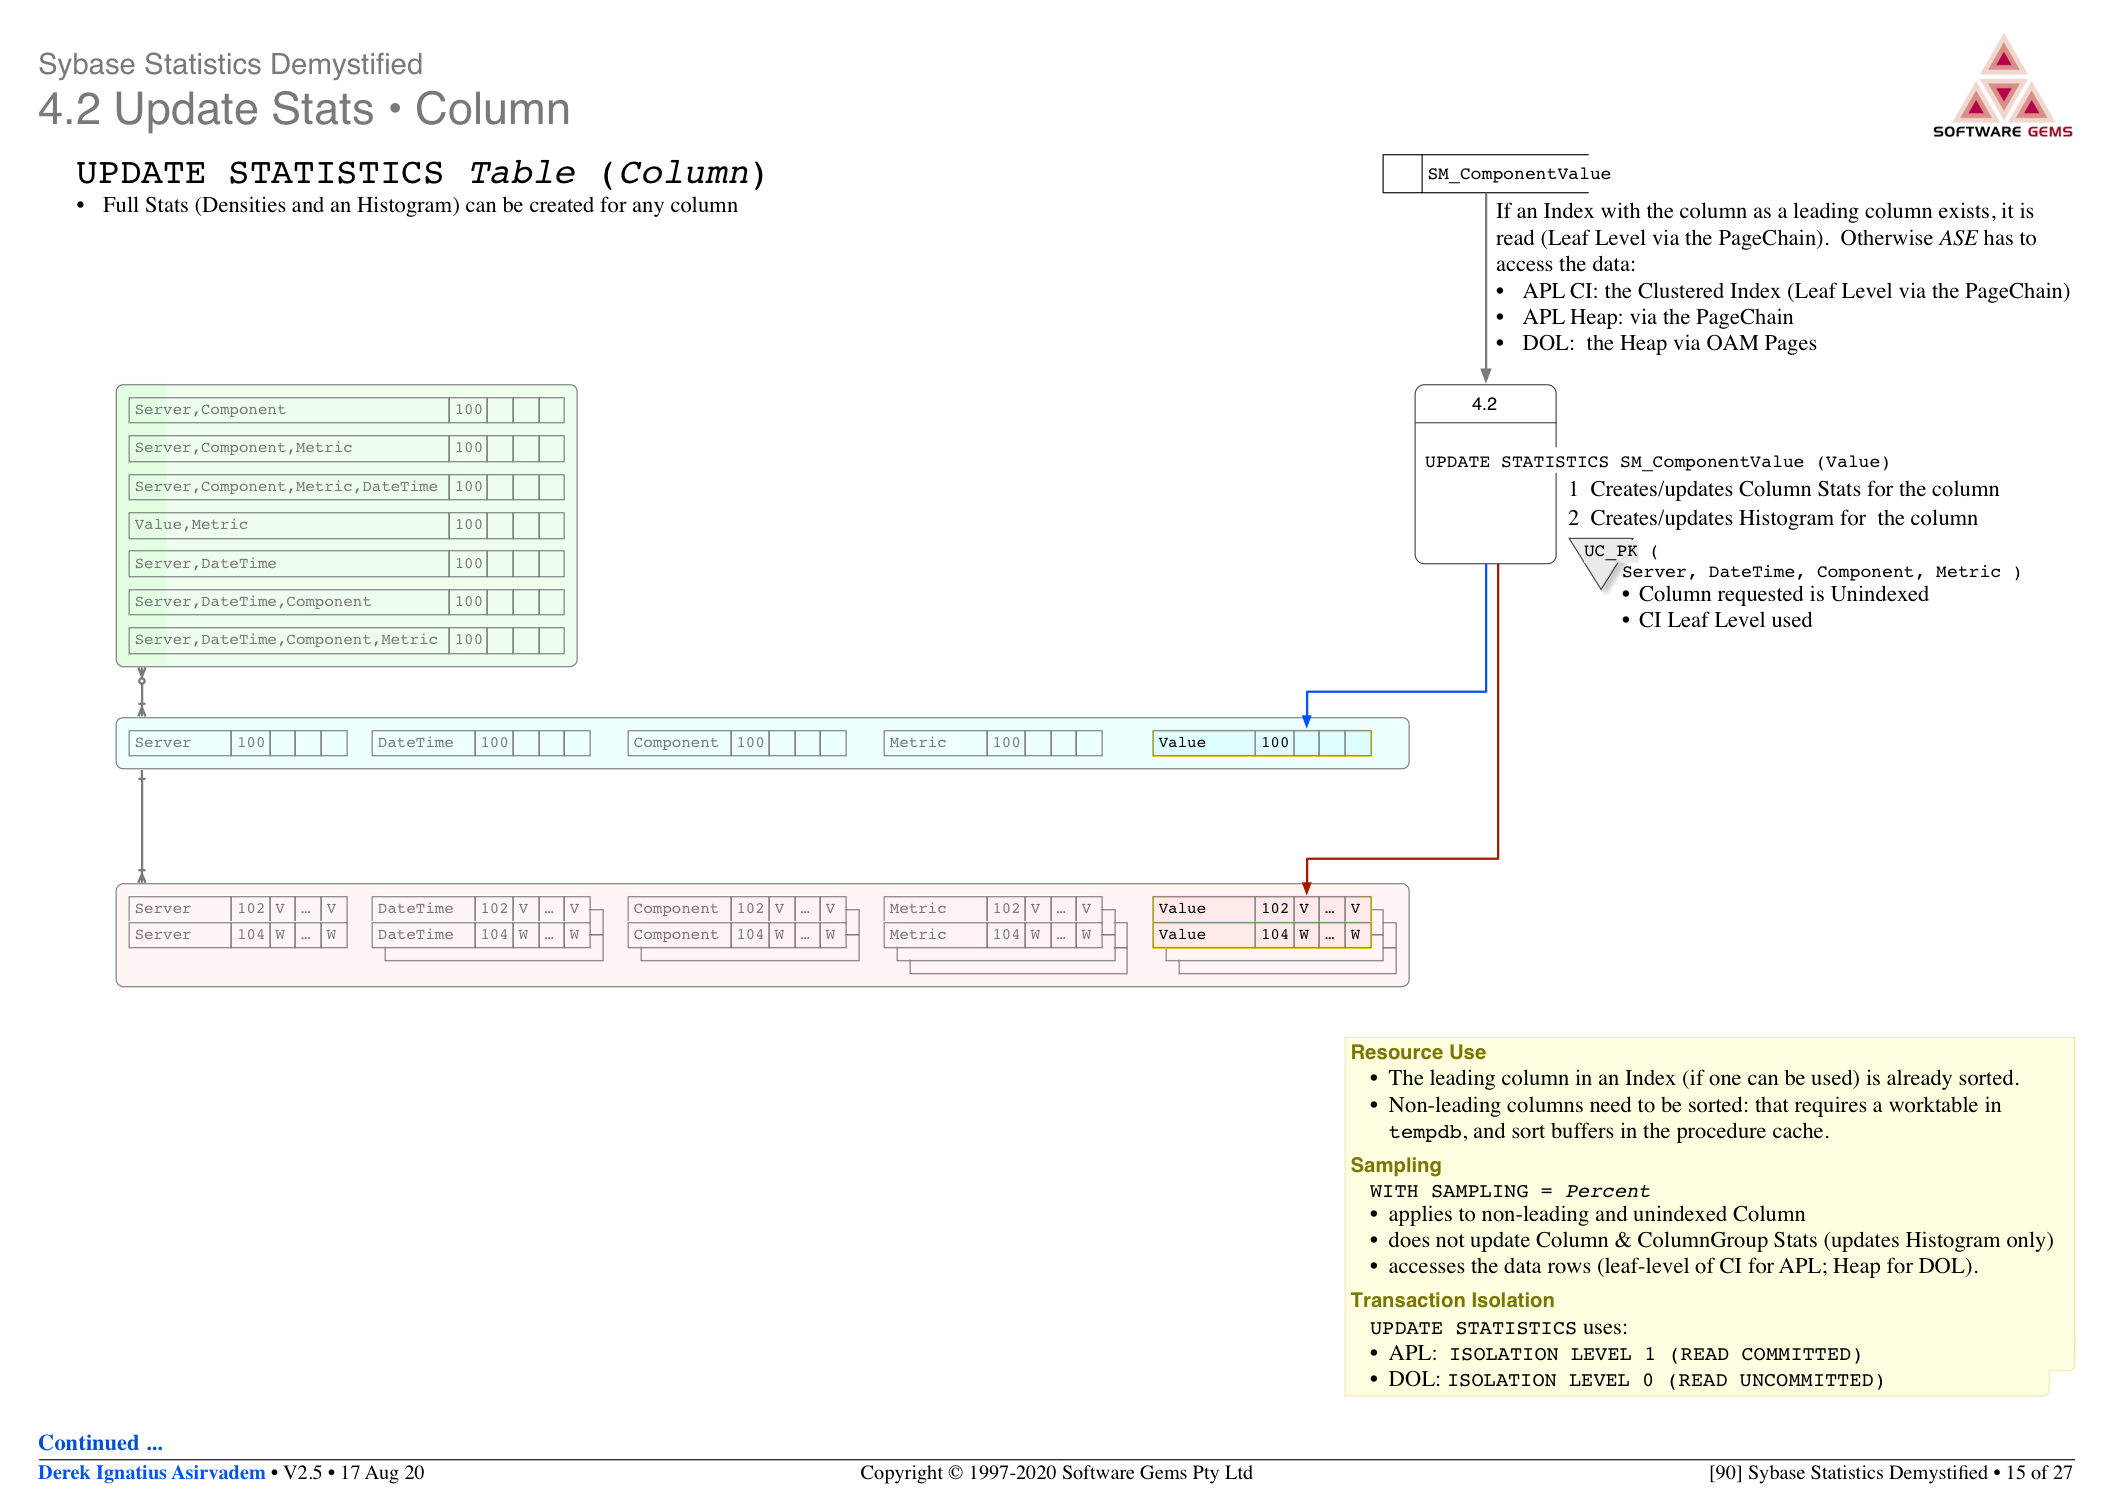Click the Software Gems logo
Image resolution: width=2112 pixels, height=1492 pixels.
2002,86
